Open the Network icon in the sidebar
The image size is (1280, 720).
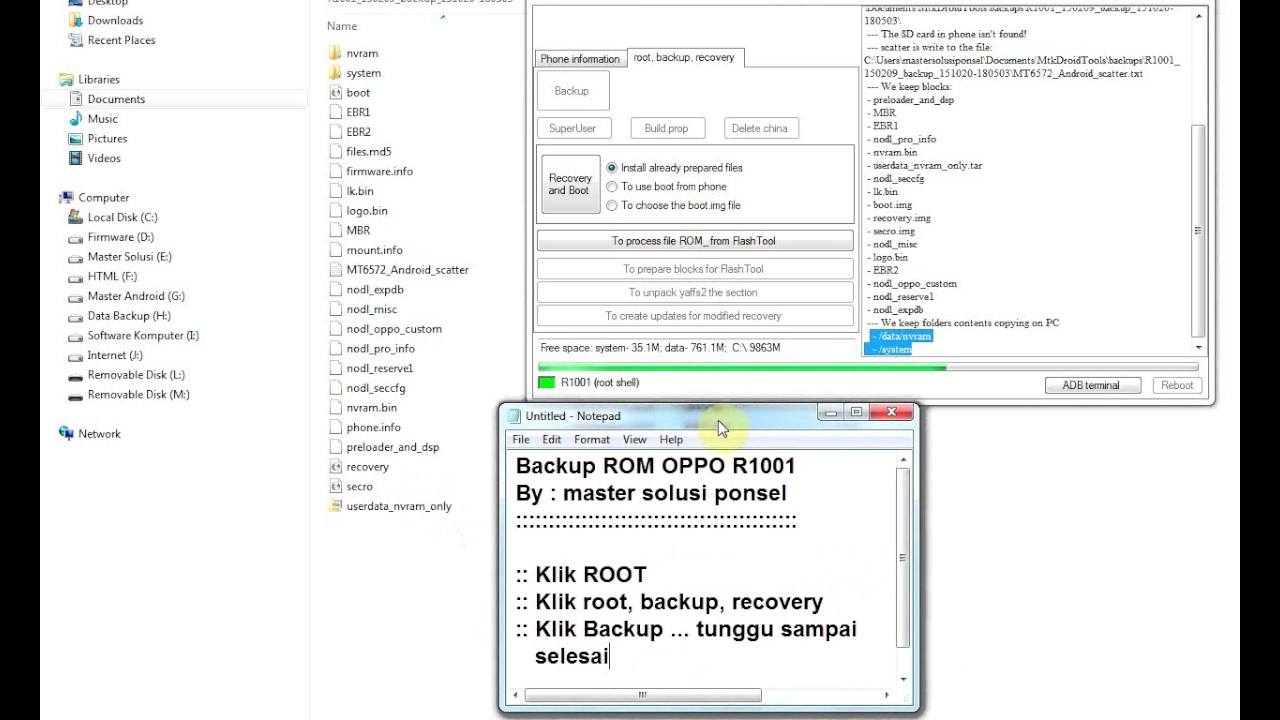[67, 434]
